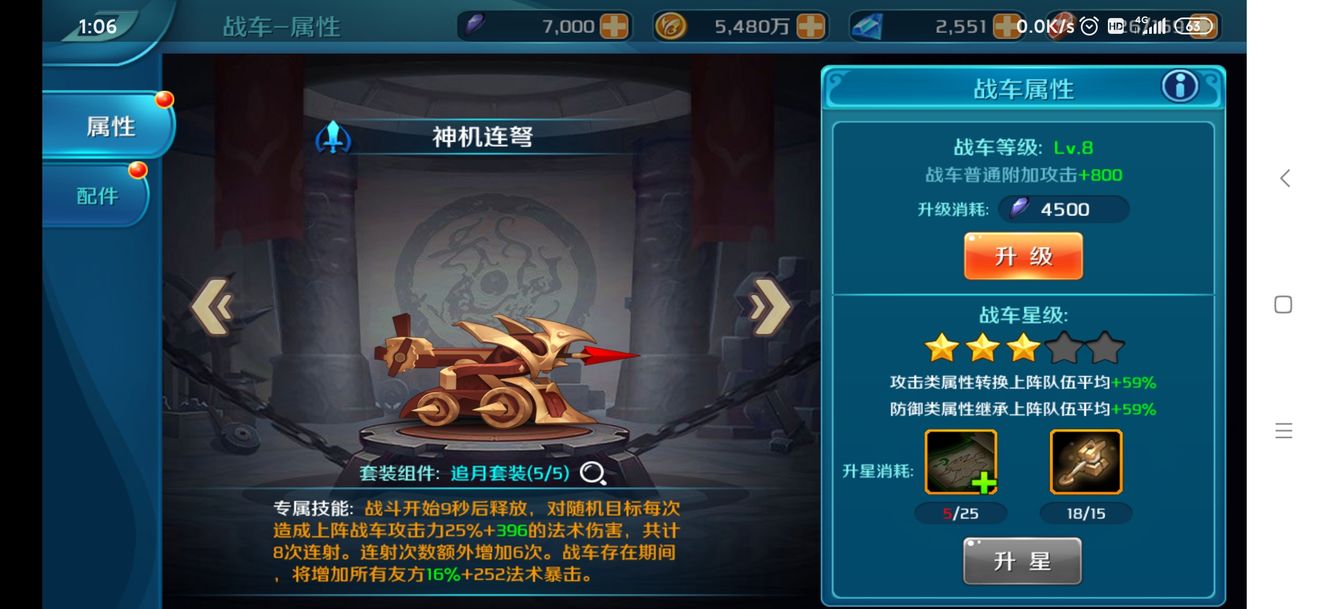Show the previous chariot with left chevron
Image resolution: width=1320 pixels, height=609 pixels.
click(x=212, y=307)
